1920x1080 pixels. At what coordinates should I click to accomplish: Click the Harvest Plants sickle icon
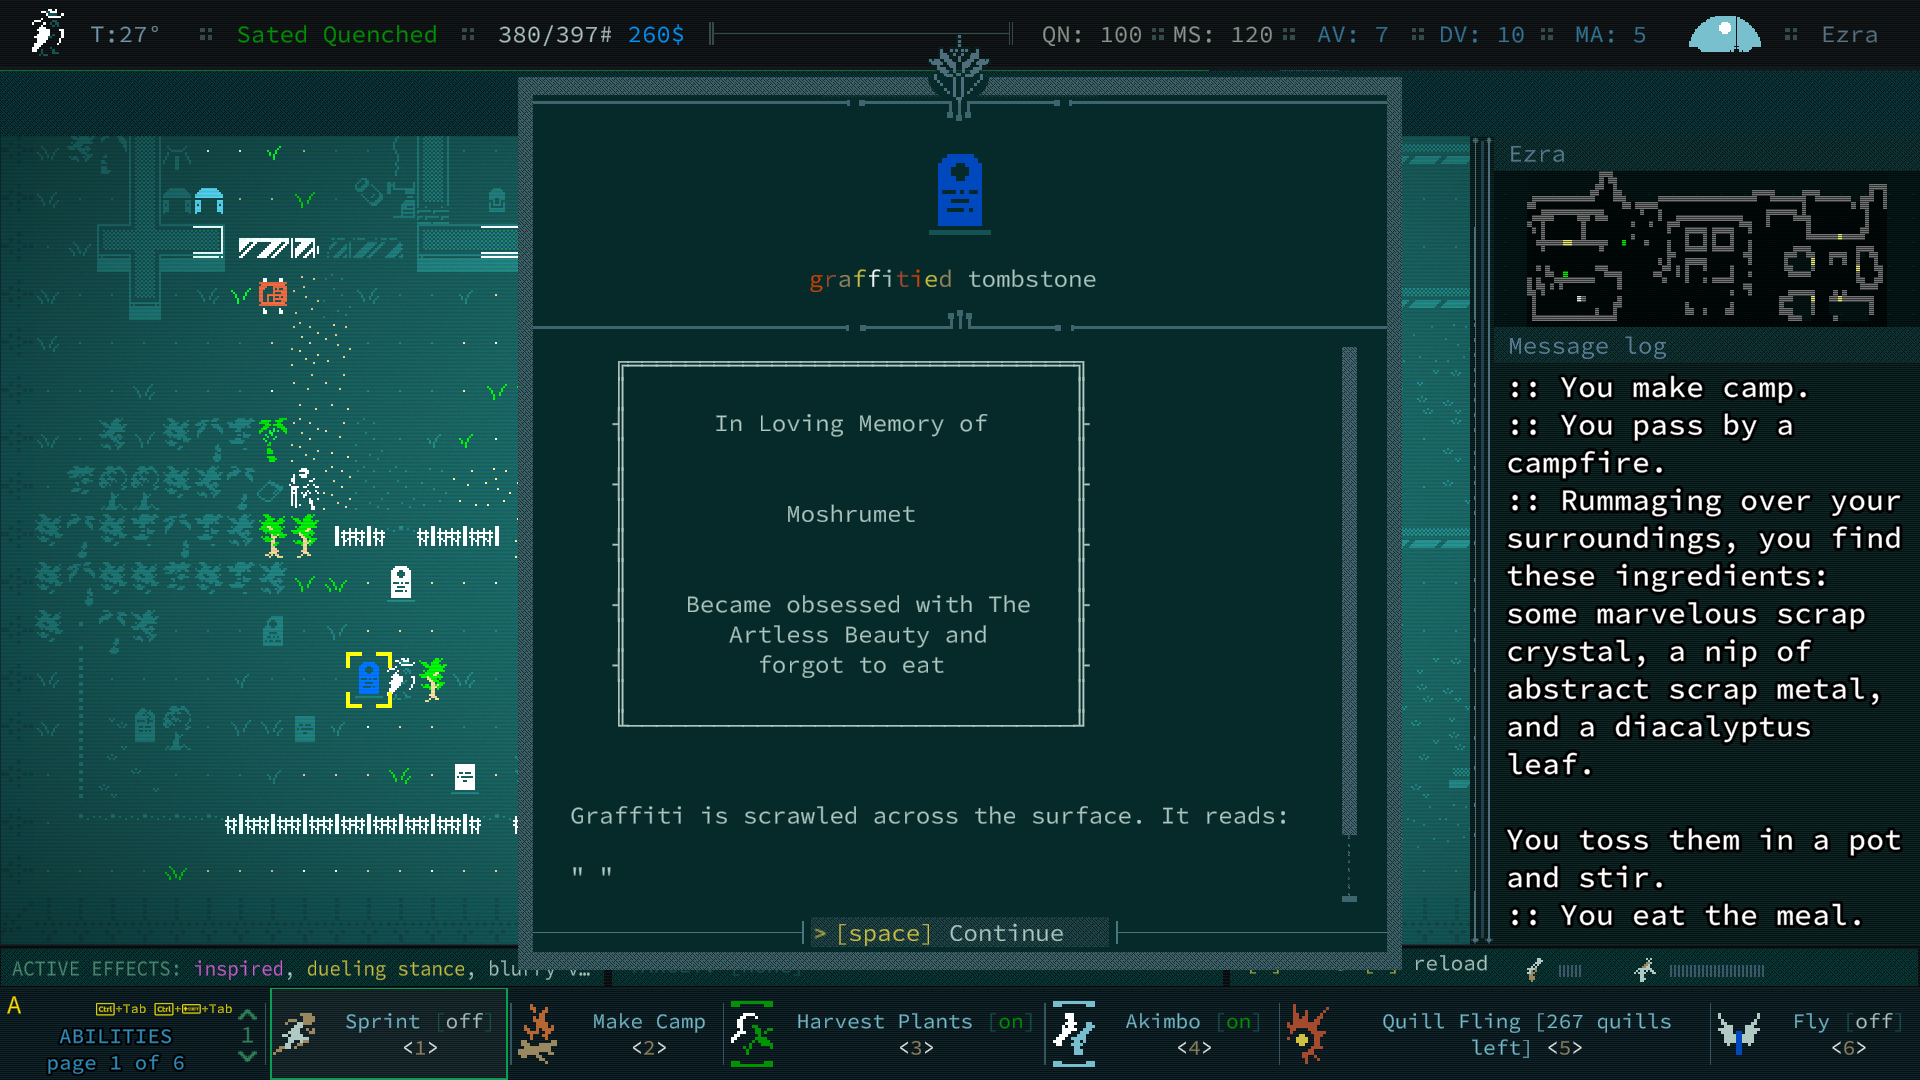coord(752,1034)
